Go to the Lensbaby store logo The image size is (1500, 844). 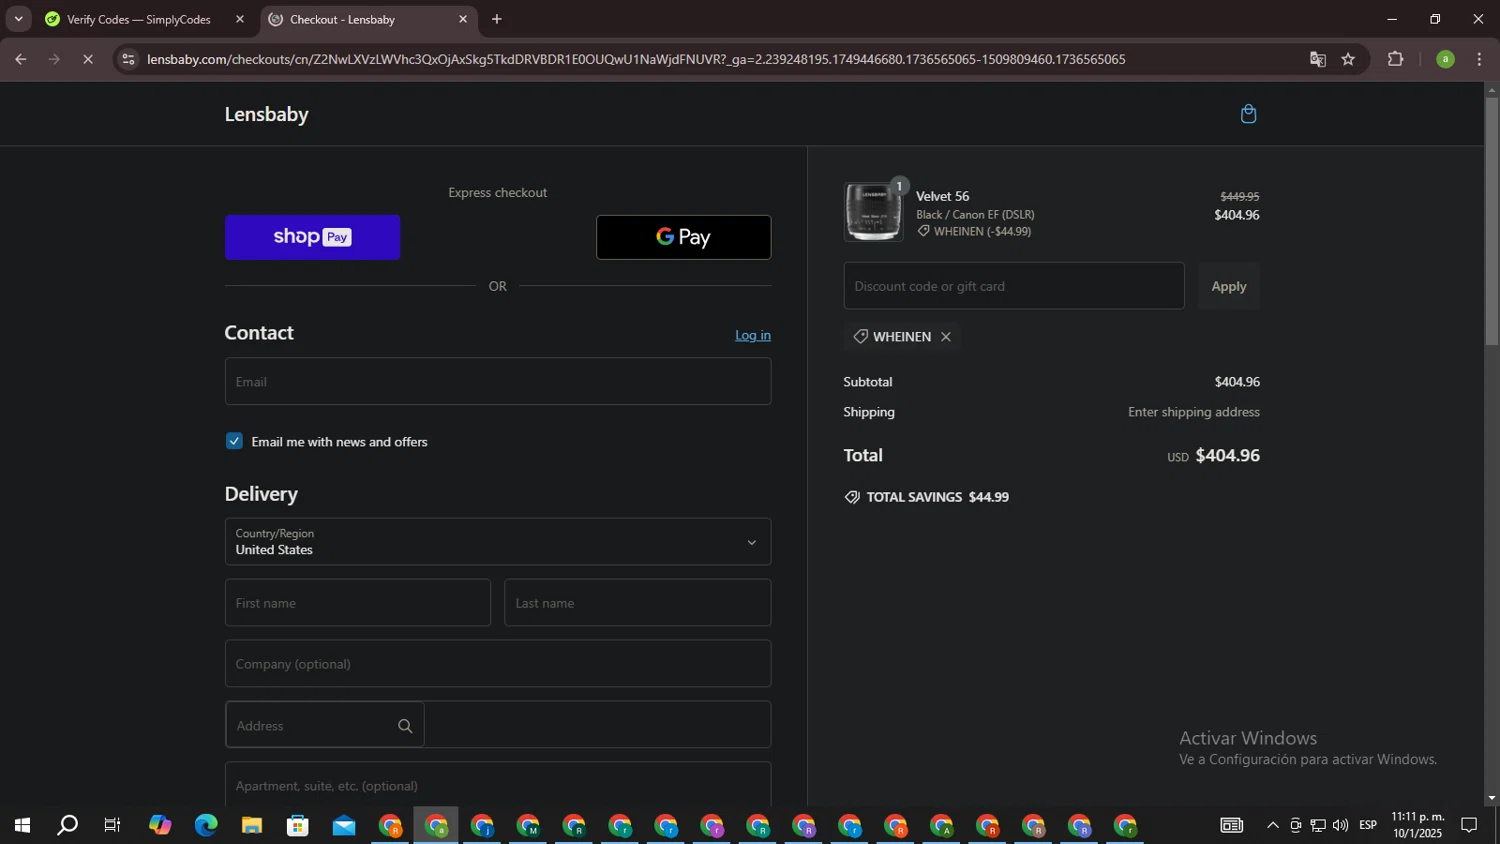point(266,114)
